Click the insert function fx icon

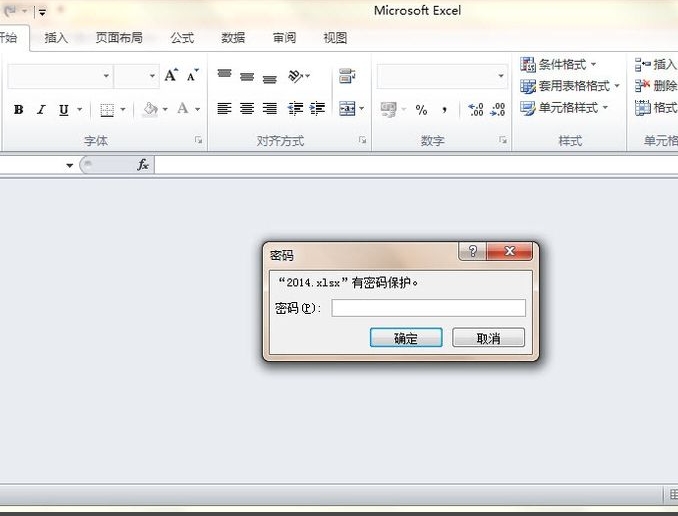tap(143, 165)
